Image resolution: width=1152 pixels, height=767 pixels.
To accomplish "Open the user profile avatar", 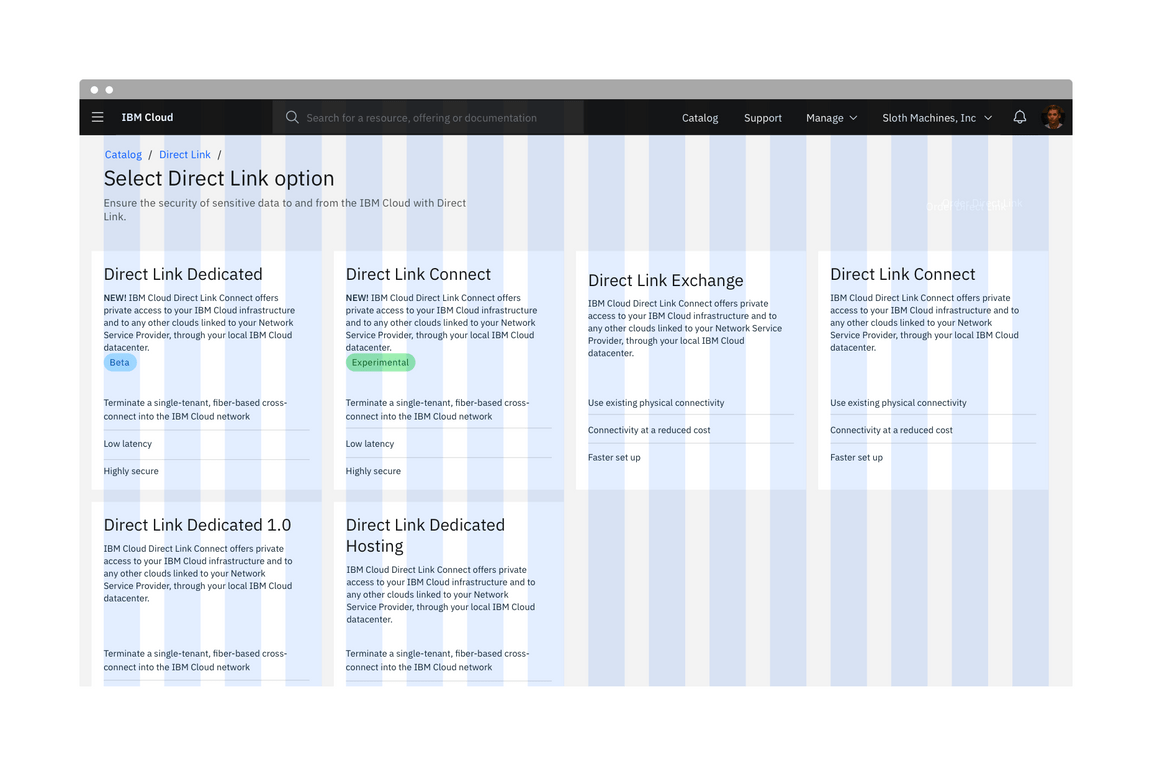I will point(1053,118).
